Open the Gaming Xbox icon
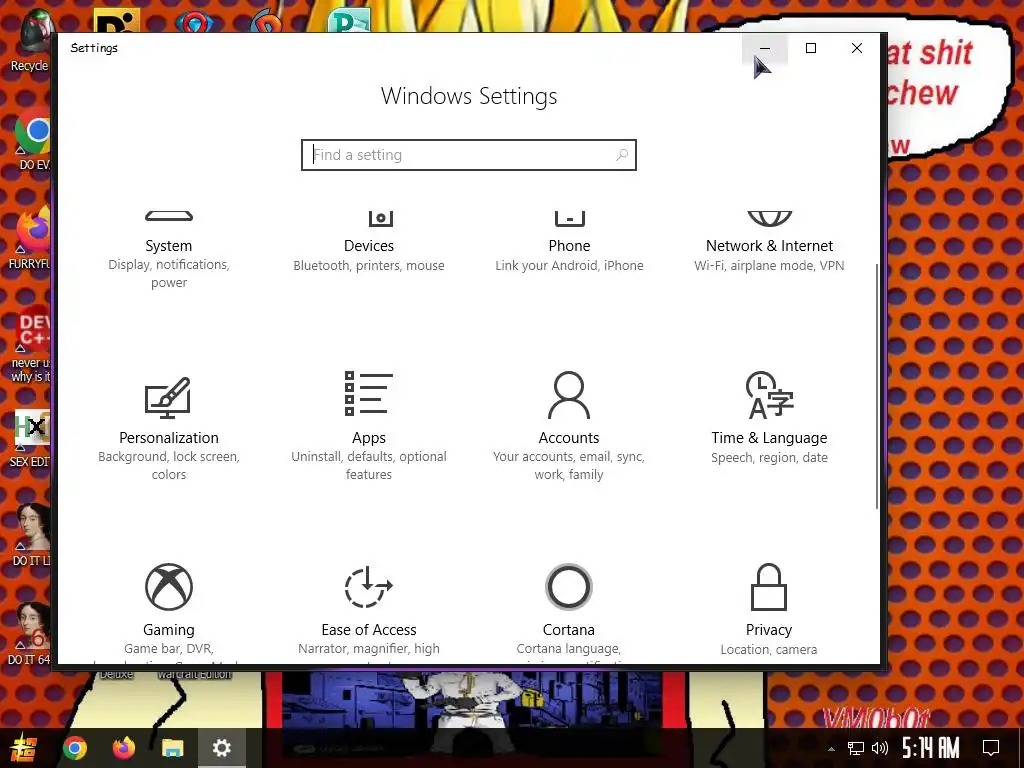Image resolution: width=1024 pixels, height=768 pixels. 168,586
